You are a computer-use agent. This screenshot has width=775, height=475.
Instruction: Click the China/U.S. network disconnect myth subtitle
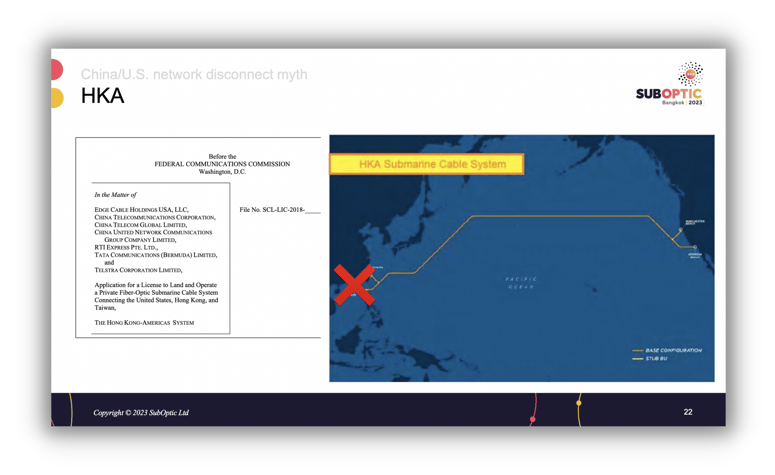click(194, 74)
